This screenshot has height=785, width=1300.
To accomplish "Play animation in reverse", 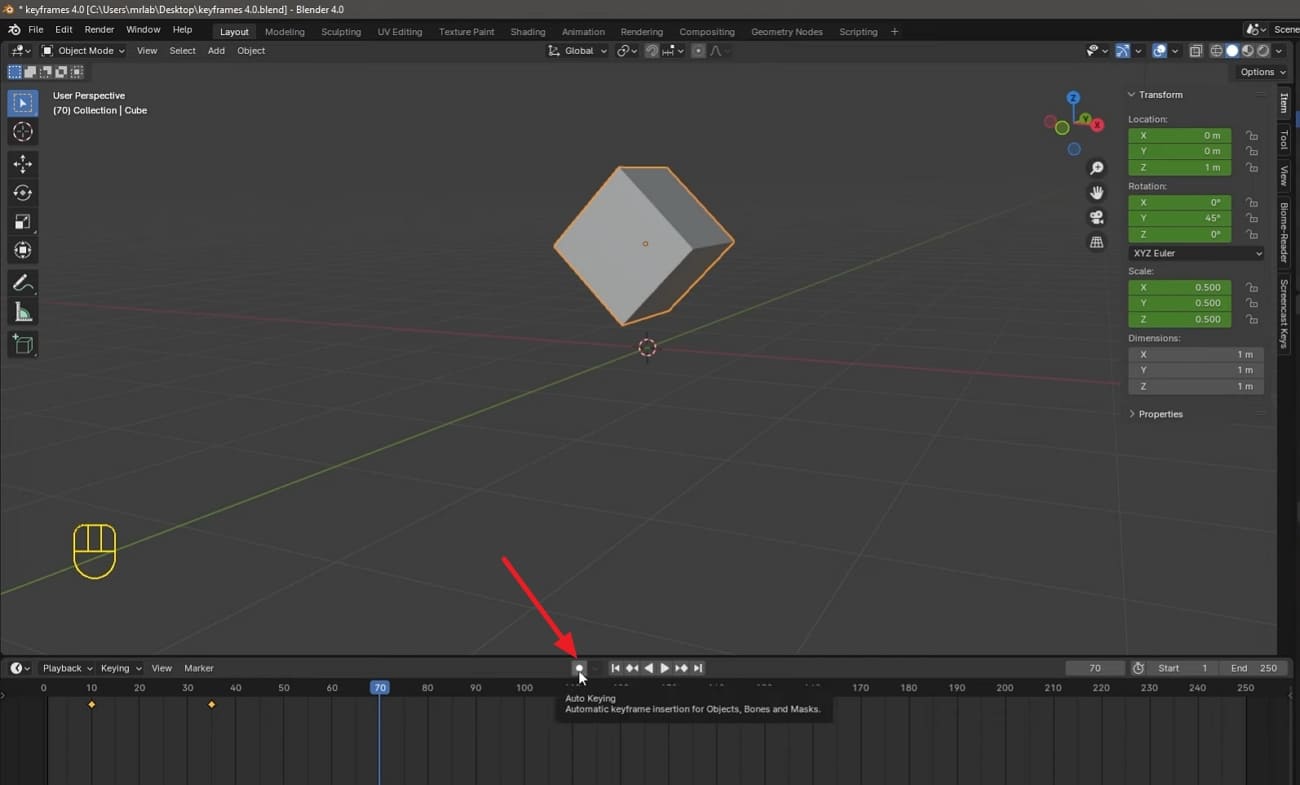I will (649, 668).
